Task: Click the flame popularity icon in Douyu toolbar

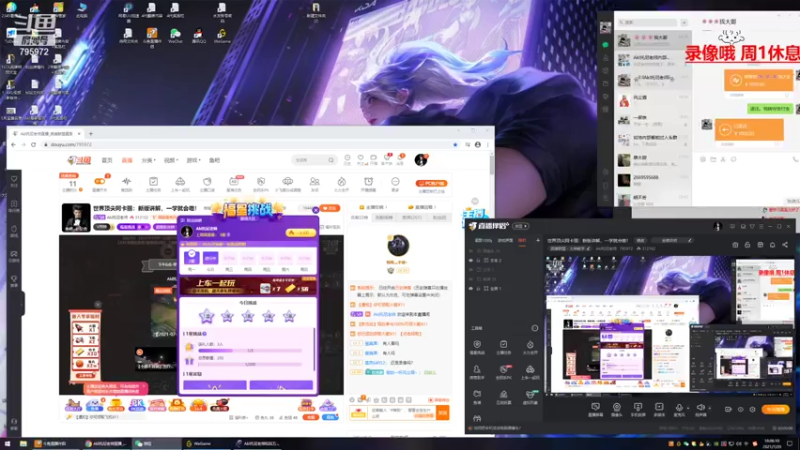Action: (341, 182)
